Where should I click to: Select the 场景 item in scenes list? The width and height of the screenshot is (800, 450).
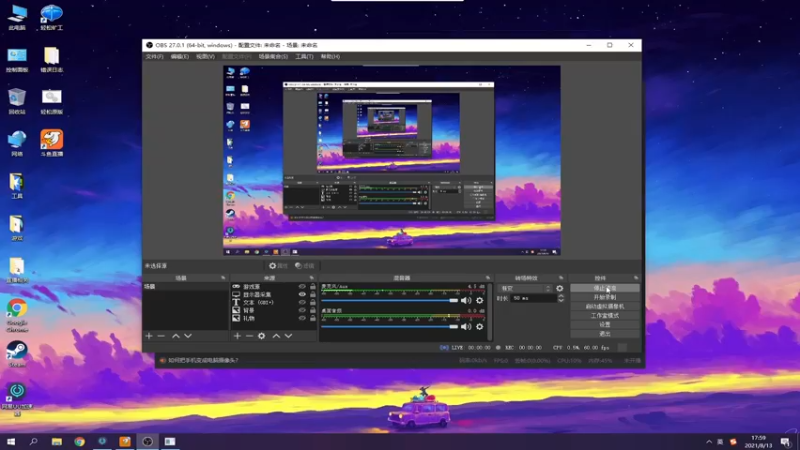(185, 287)
